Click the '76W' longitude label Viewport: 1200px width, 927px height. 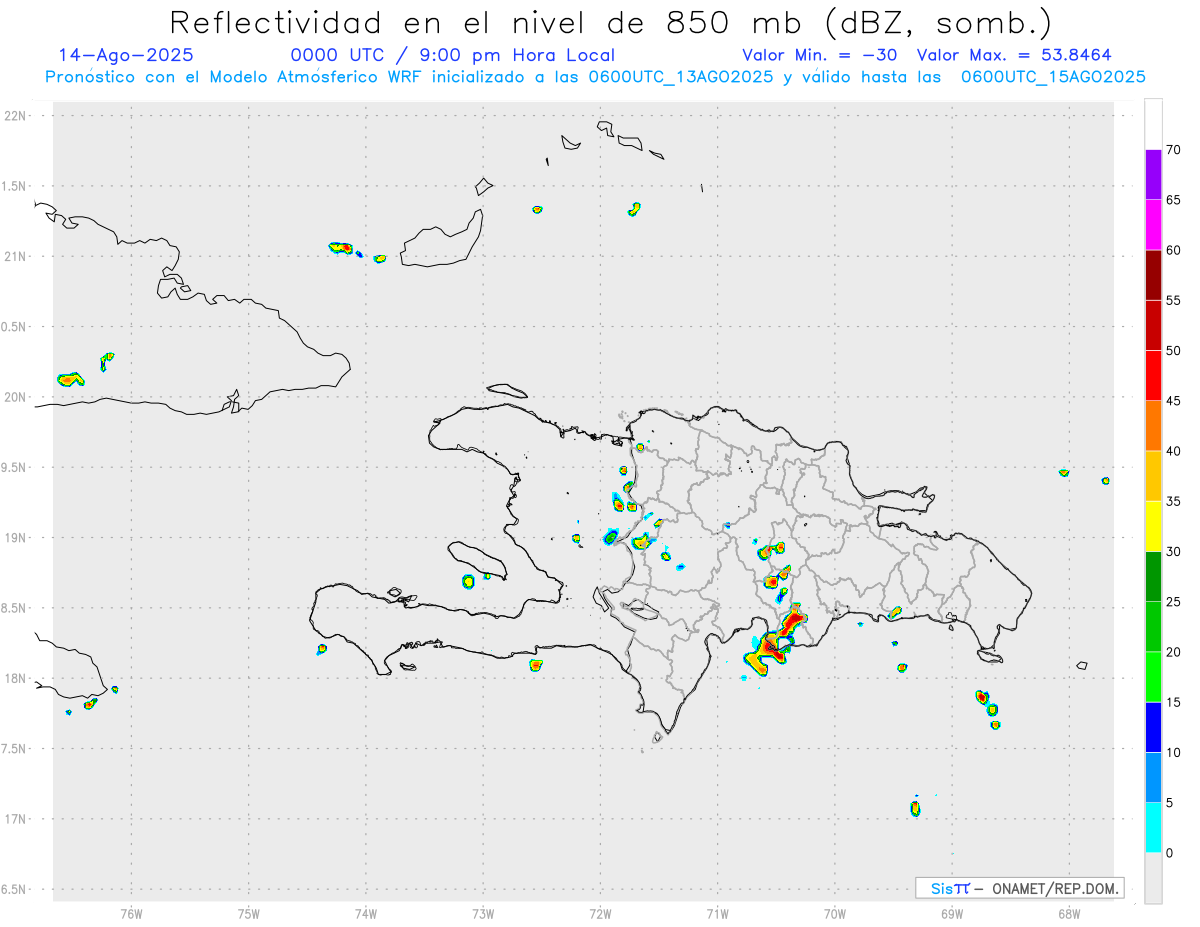point(131,913)
